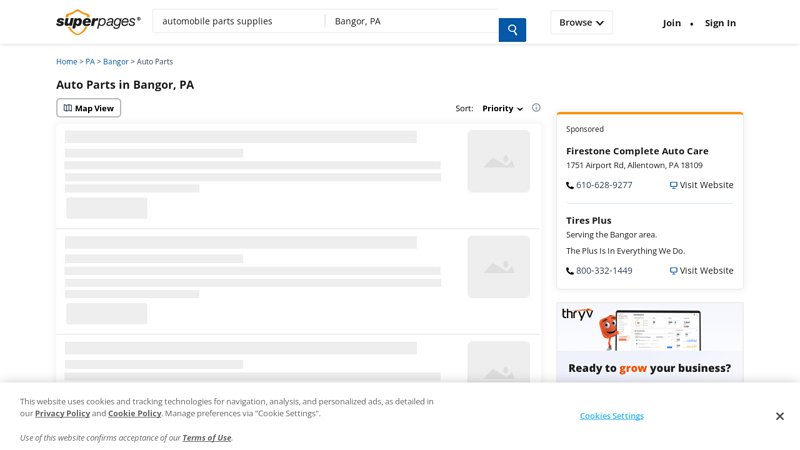
Task: Call Firestone at 610-628-9277
Action: (603, 185)
